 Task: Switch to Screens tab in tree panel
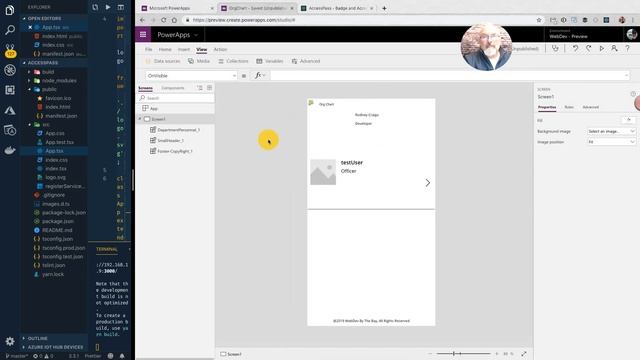(x=145, y=88)
